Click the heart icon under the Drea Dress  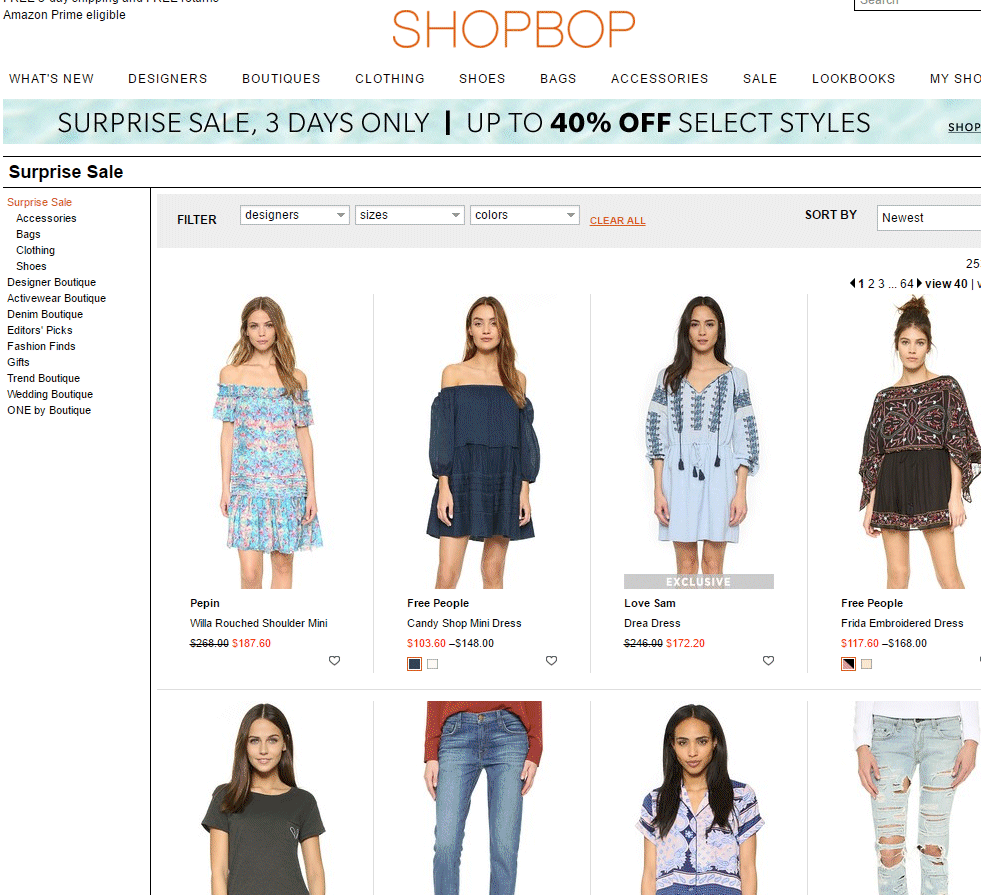point(768,661)
